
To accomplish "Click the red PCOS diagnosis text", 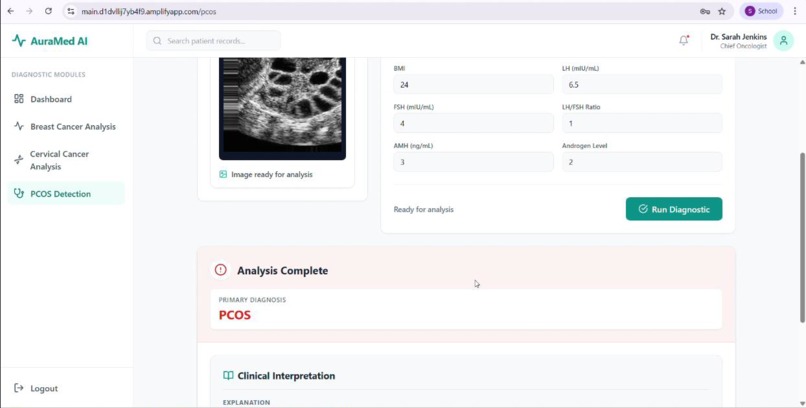I will (x=234, y=315).
